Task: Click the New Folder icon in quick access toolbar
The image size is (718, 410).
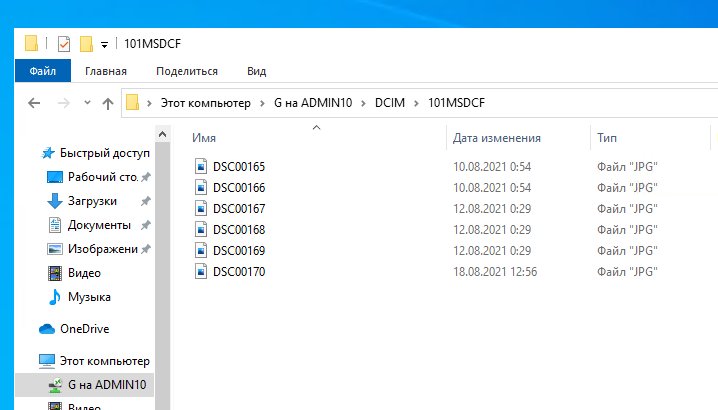Action: (x=86, y=43)
